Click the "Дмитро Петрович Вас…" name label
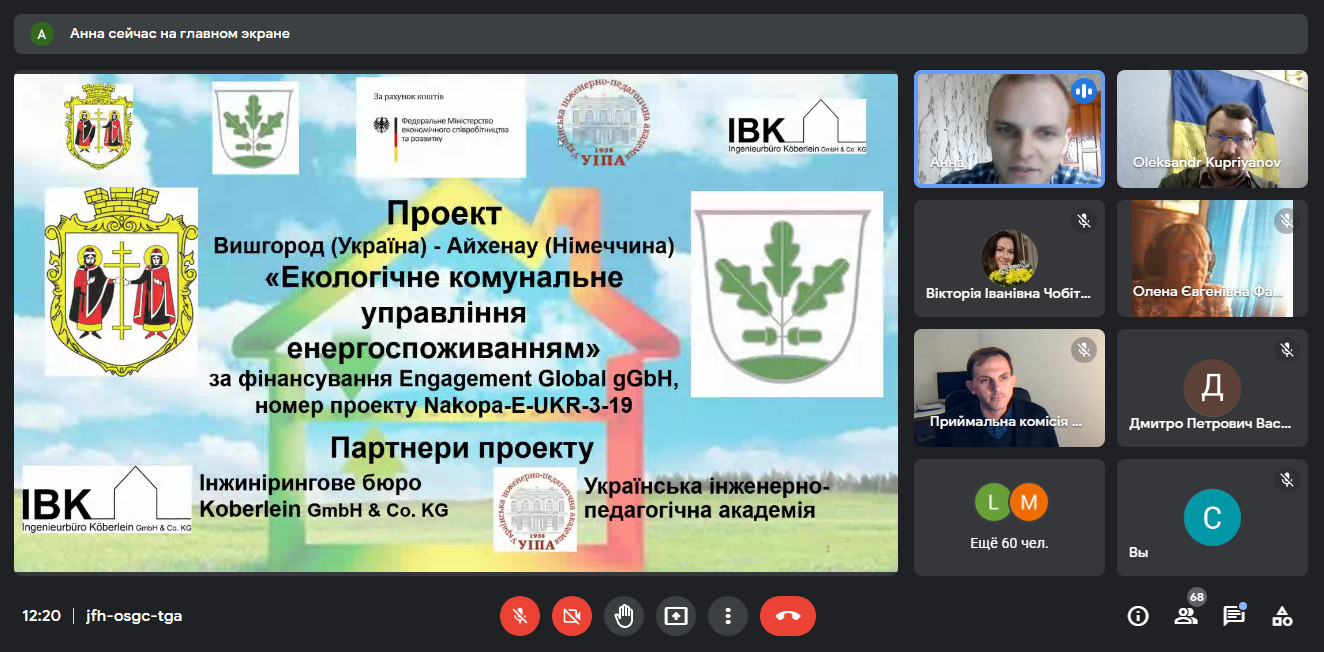The image size is (1324, 652). (x=1210, y=423)
